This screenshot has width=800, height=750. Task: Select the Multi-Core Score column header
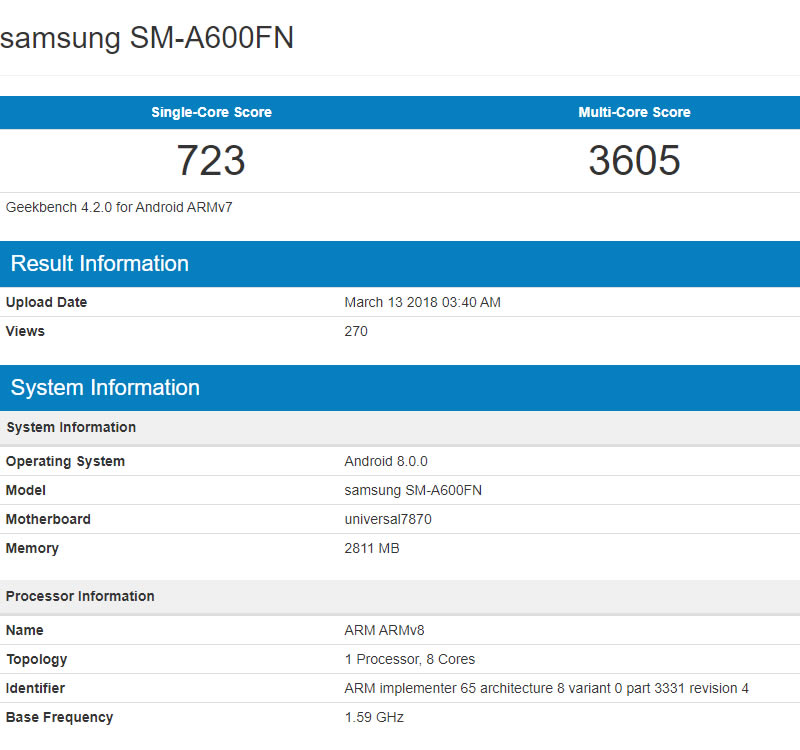click(x=634, y=112)
